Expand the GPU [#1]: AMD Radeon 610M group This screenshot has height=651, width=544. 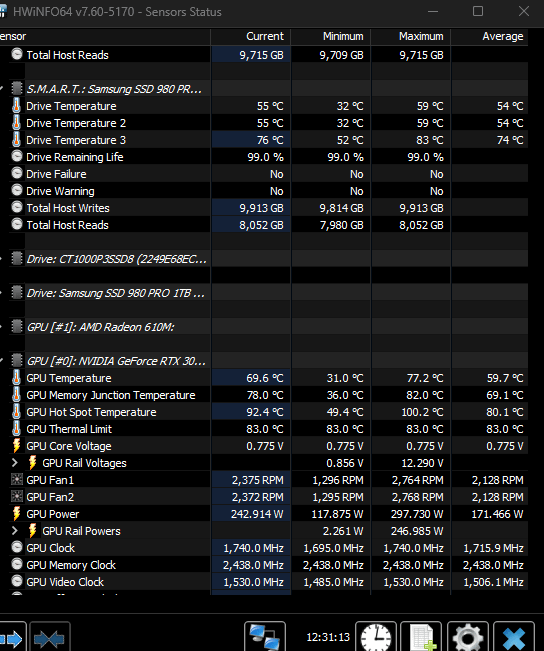point(1,327)
